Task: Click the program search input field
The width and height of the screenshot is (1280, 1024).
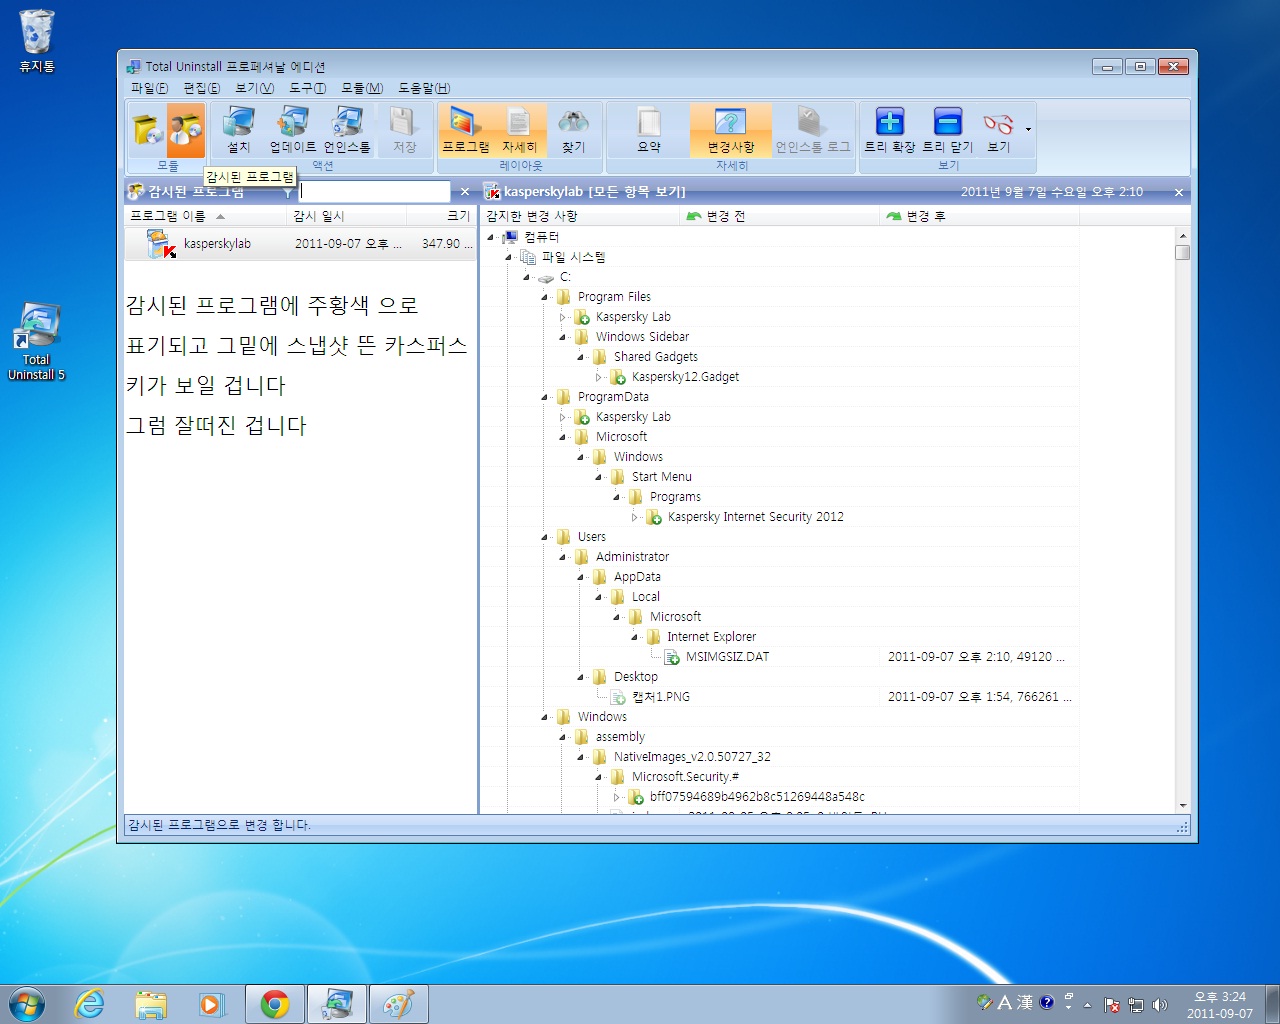Action: point(375,191)
